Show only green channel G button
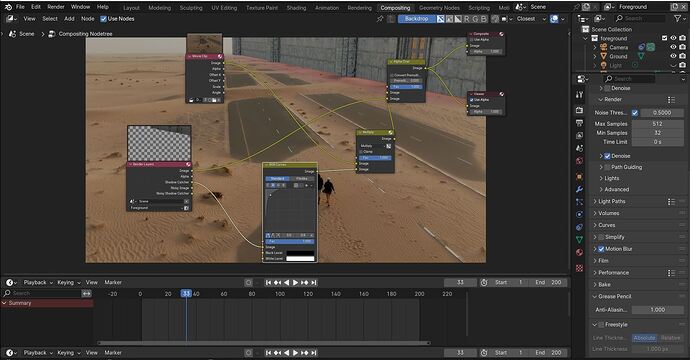The image size is (690, 360). 475,19
